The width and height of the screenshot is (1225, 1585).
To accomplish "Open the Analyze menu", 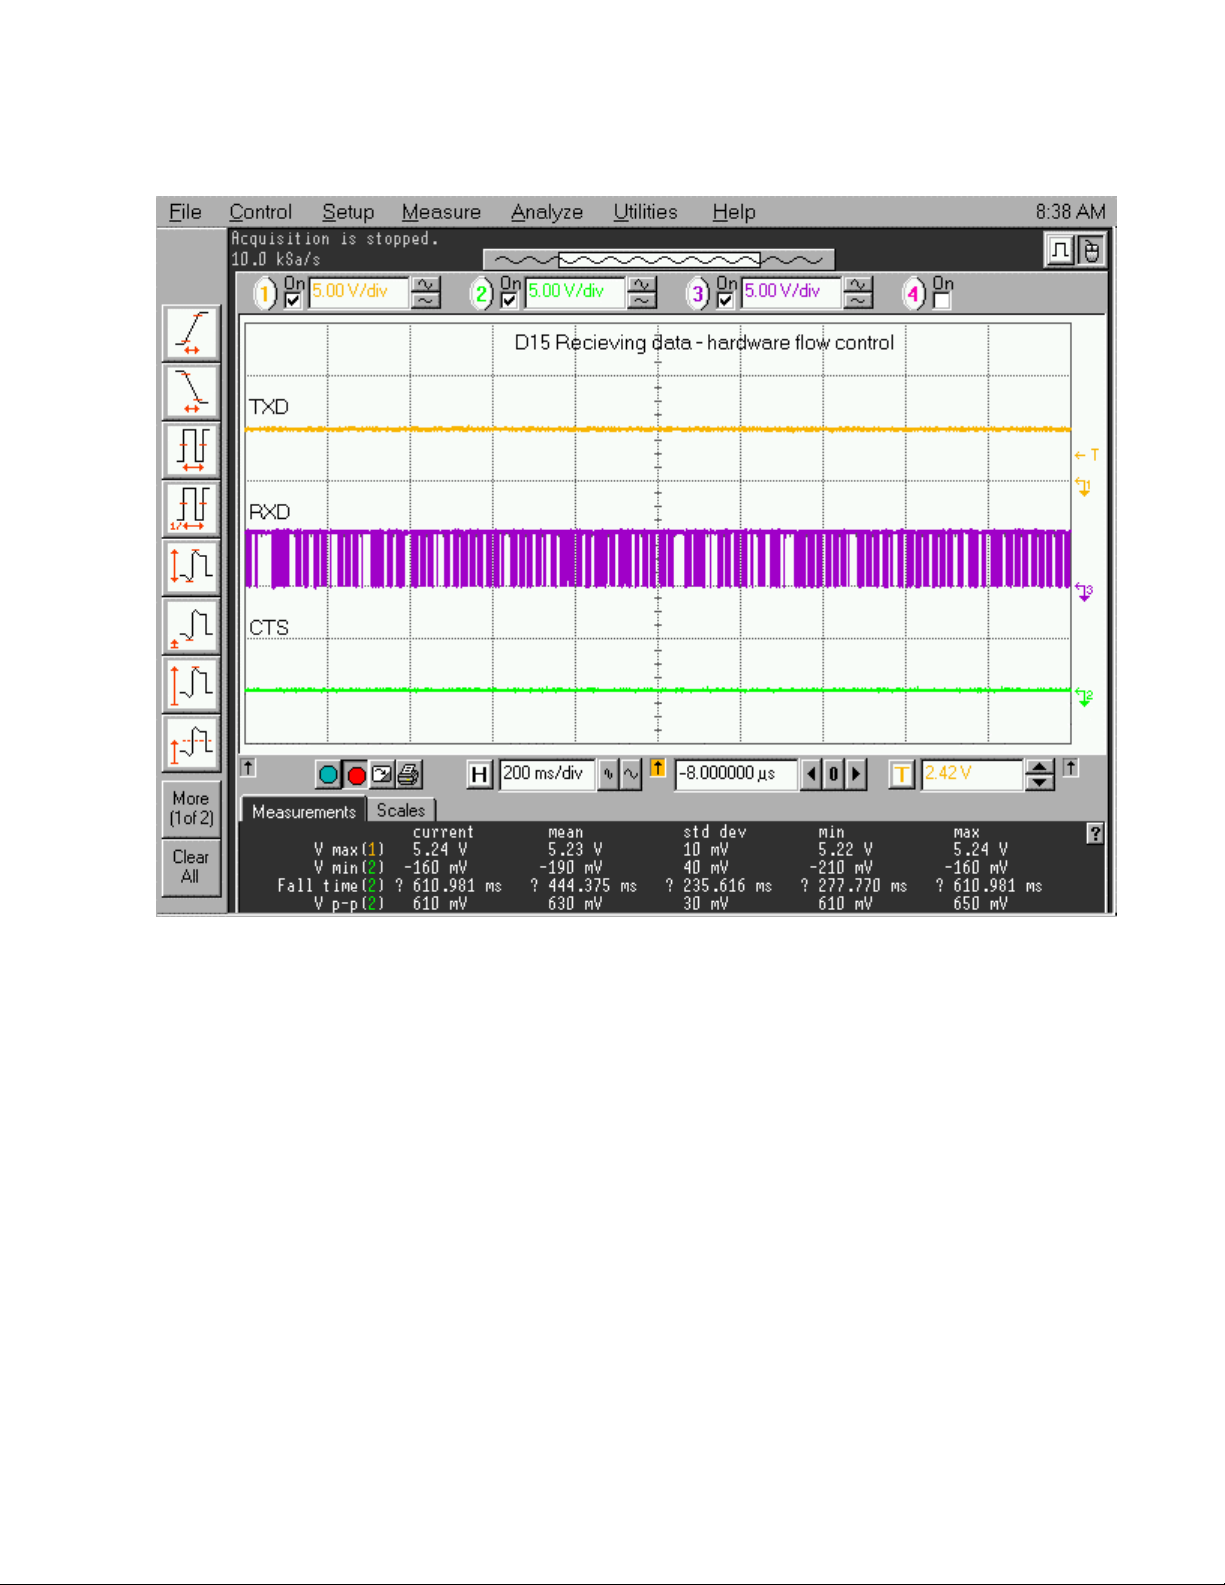I will point(547,212).
